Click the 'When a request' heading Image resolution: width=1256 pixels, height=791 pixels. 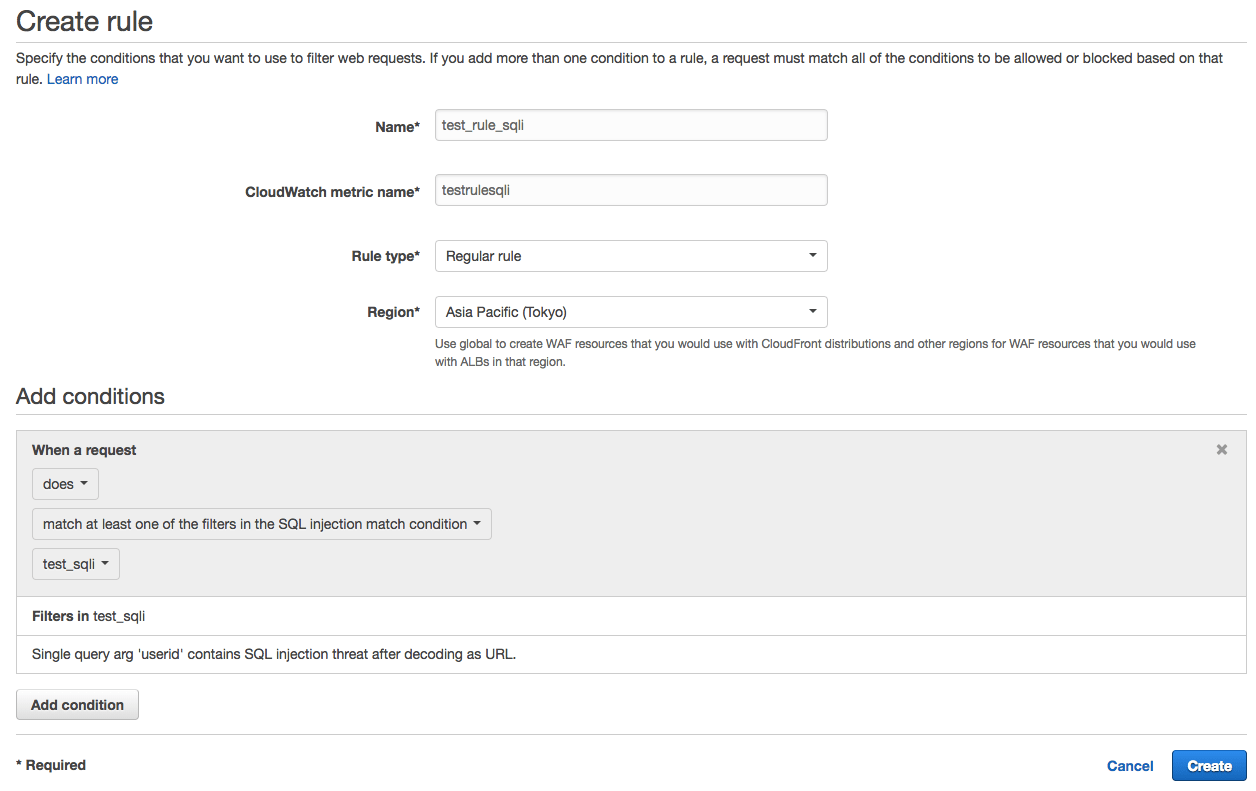[x=84, y=450]
